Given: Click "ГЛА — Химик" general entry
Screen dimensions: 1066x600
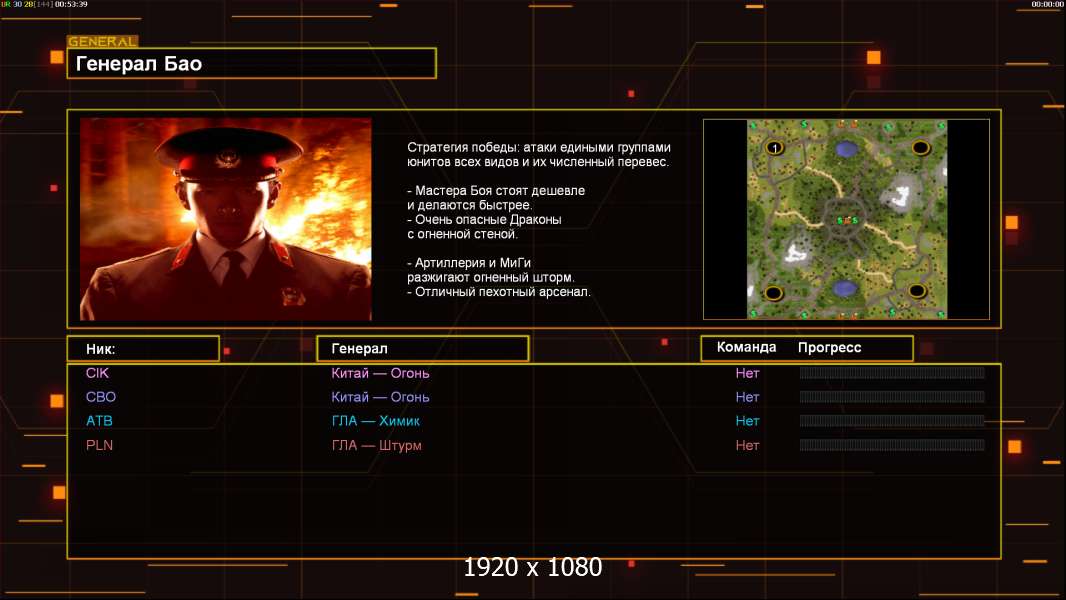Looking at the screenshot, I should point(375,421).
